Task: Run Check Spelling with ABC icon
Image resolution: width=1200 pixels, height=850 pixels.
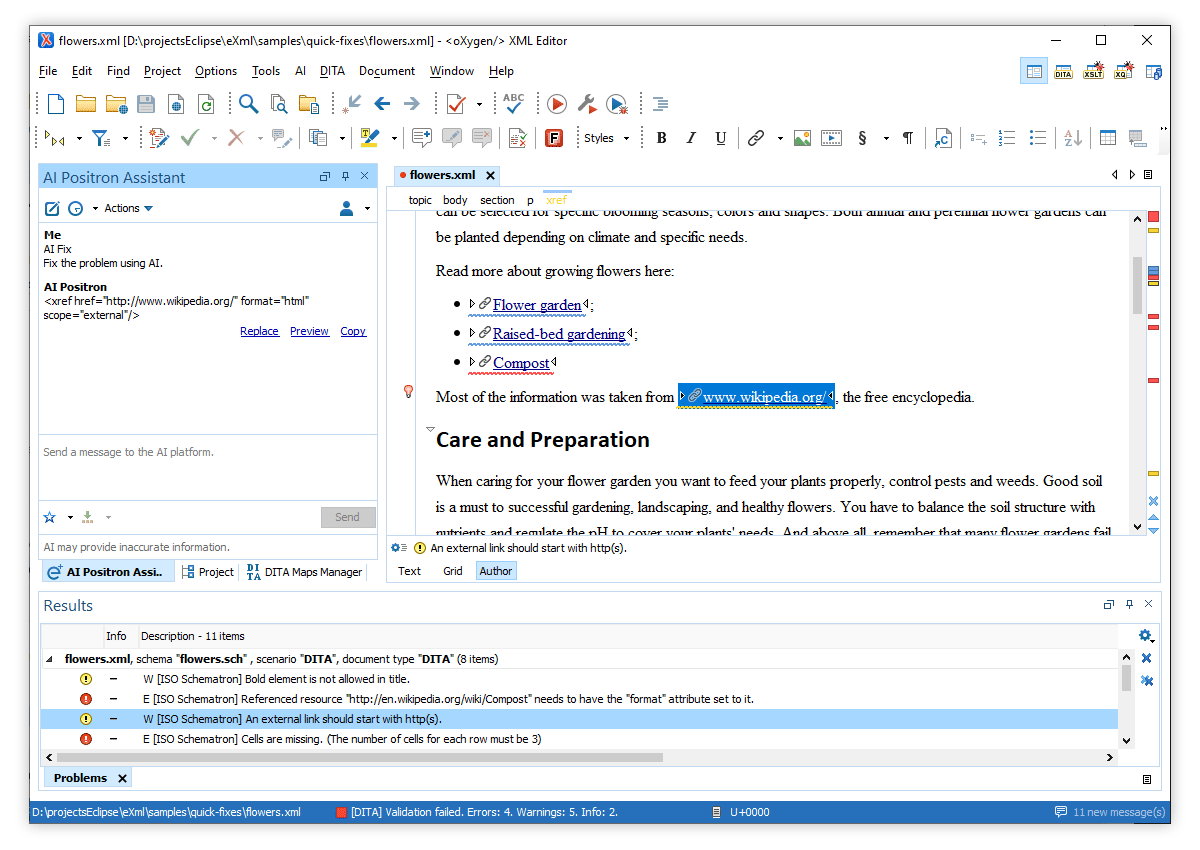Action: [514, 103]
